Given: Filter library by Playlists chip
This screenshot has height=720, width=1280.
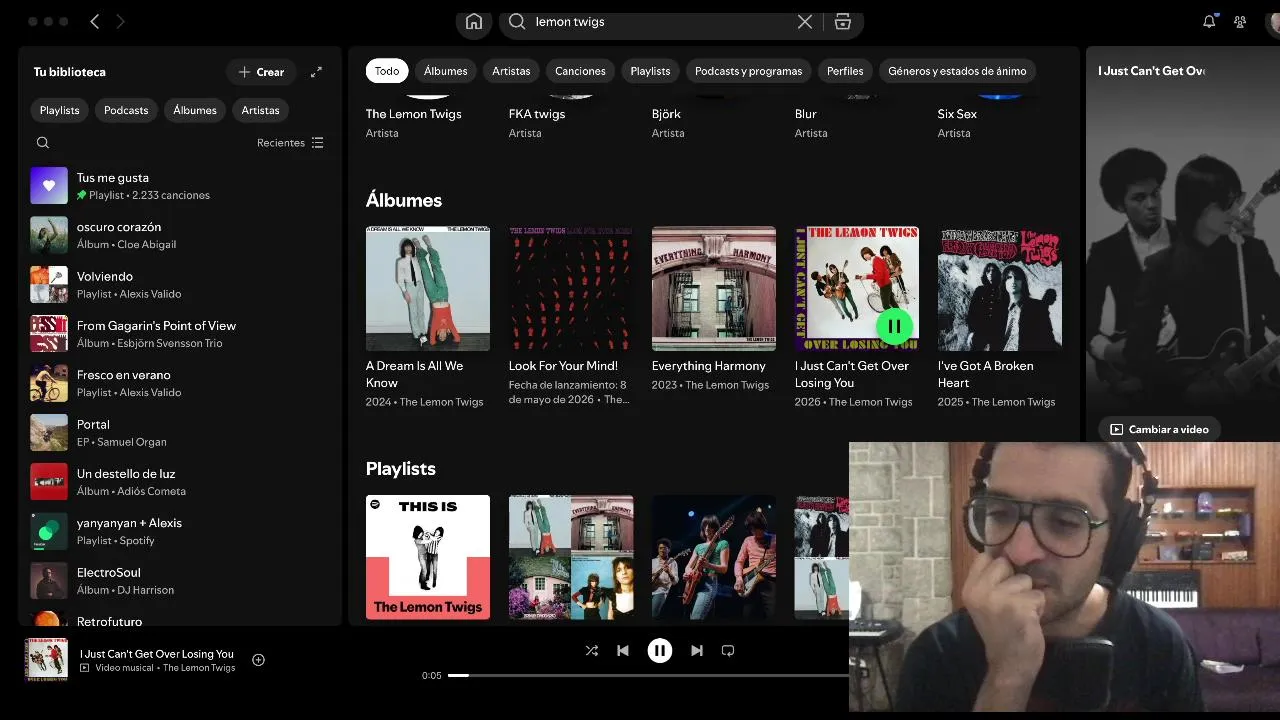Looking at the screenshot, I should click(x=60, y=110).
